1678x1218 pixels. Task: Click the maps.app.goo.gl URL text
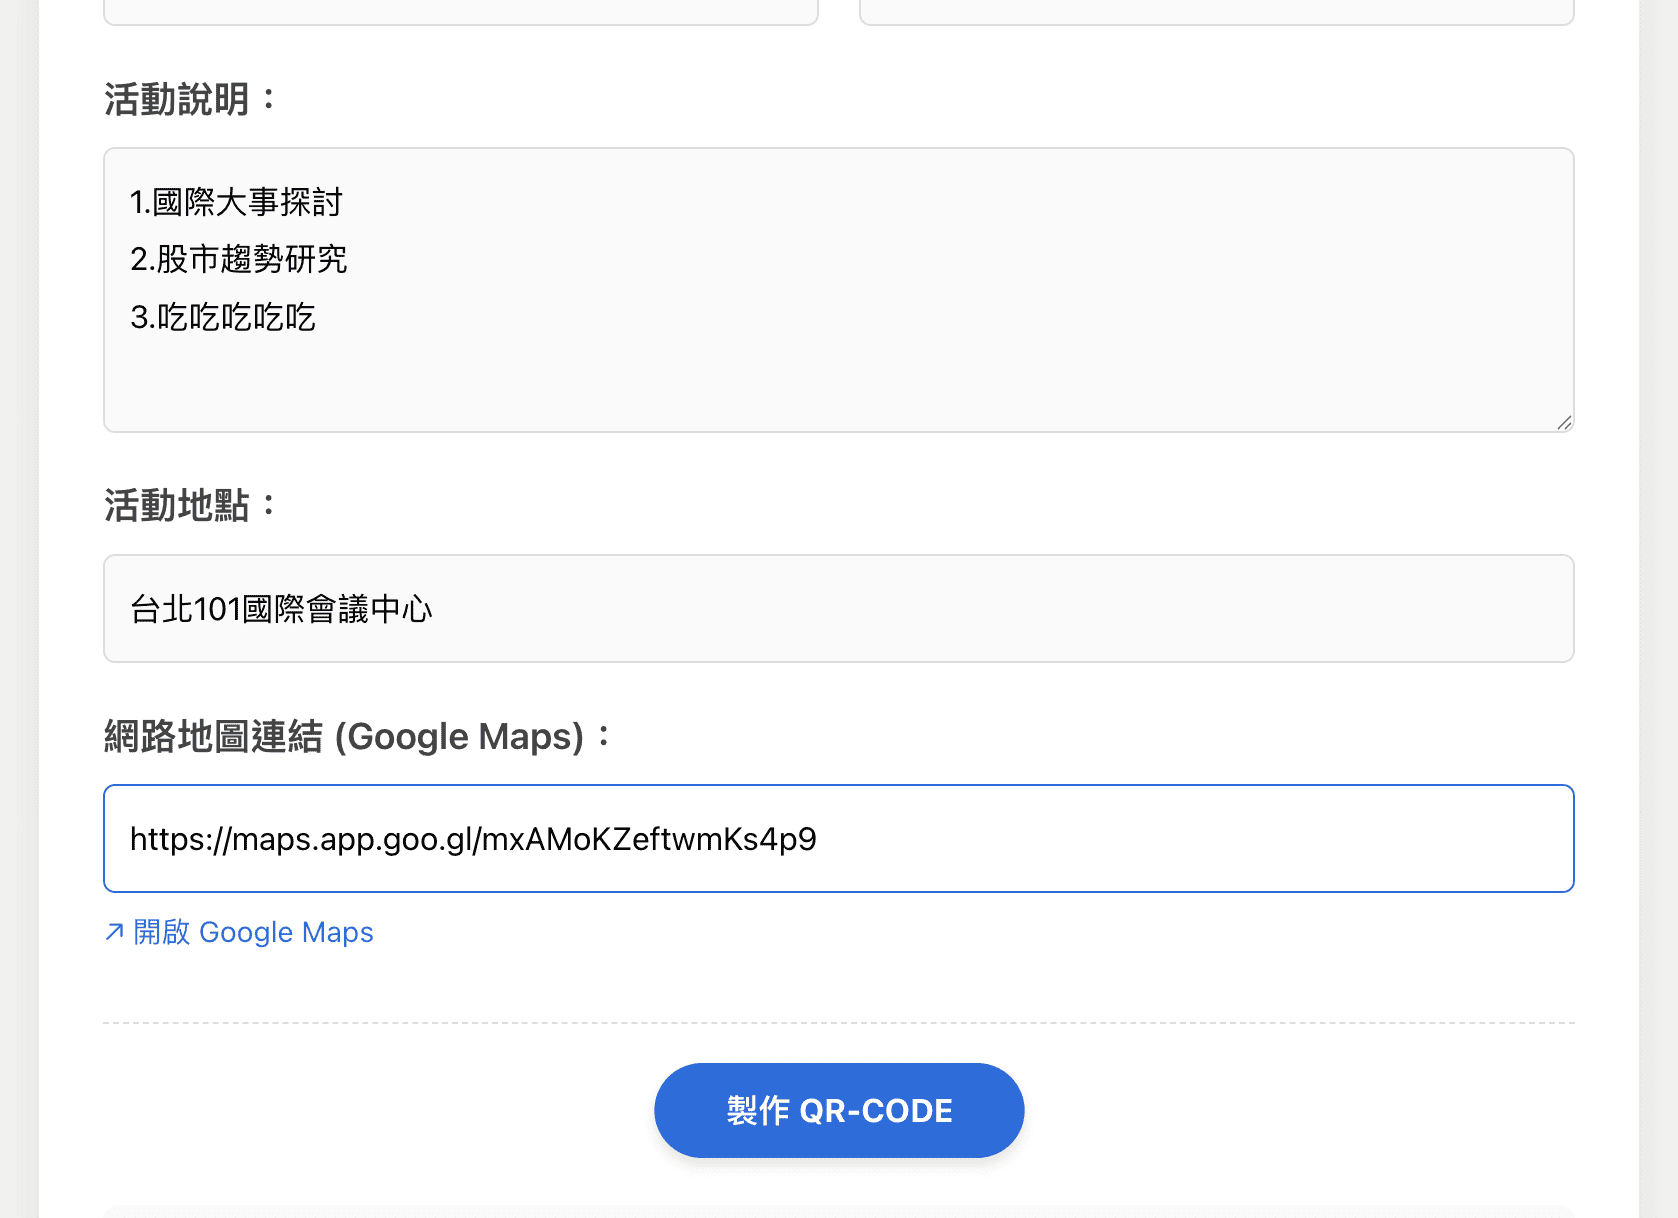click(473, 838)
